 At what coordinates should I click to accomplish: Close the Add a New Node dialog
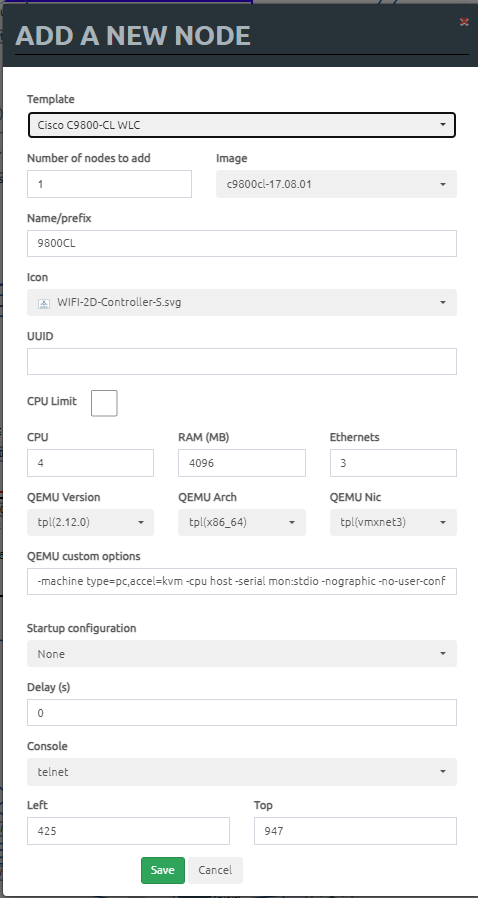464,22
